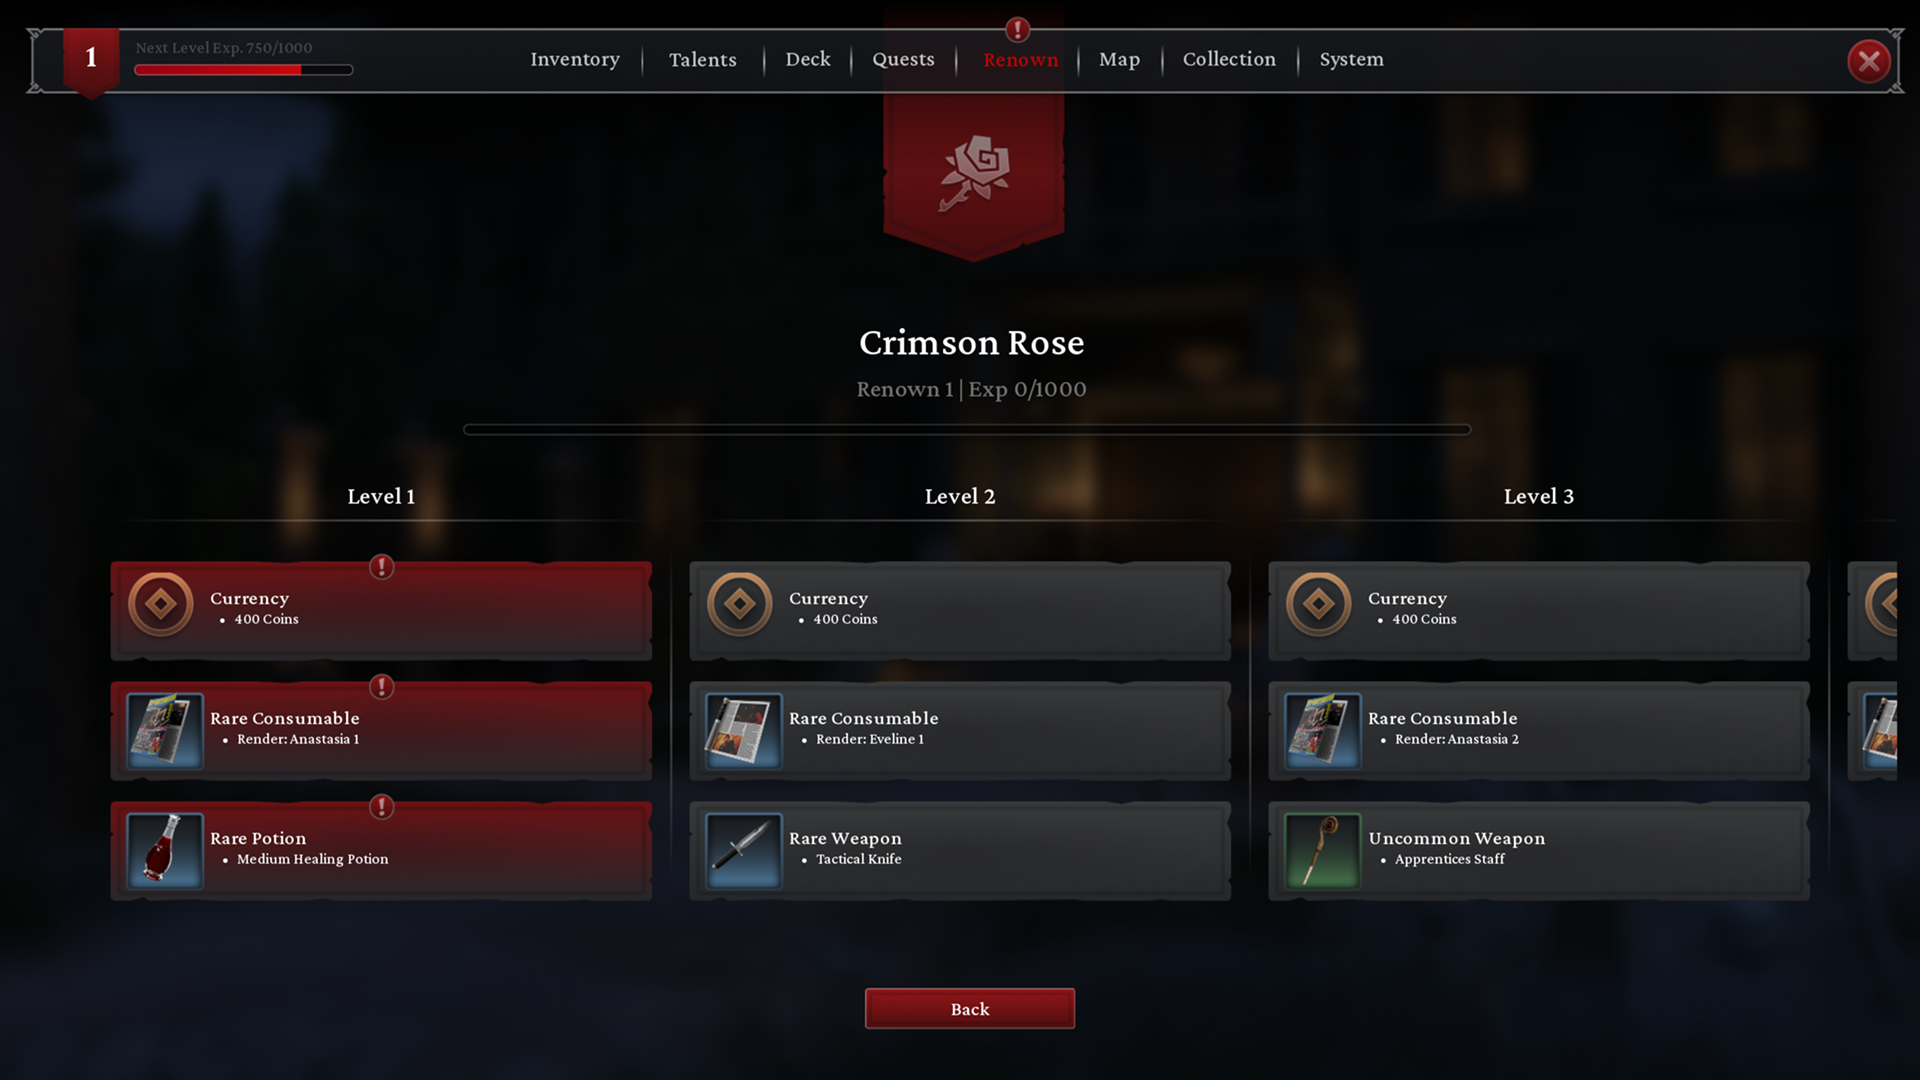Click the Level 3 currency coin icon
Screen dimensions: 1920x1080
click(x=1319, y=604)
